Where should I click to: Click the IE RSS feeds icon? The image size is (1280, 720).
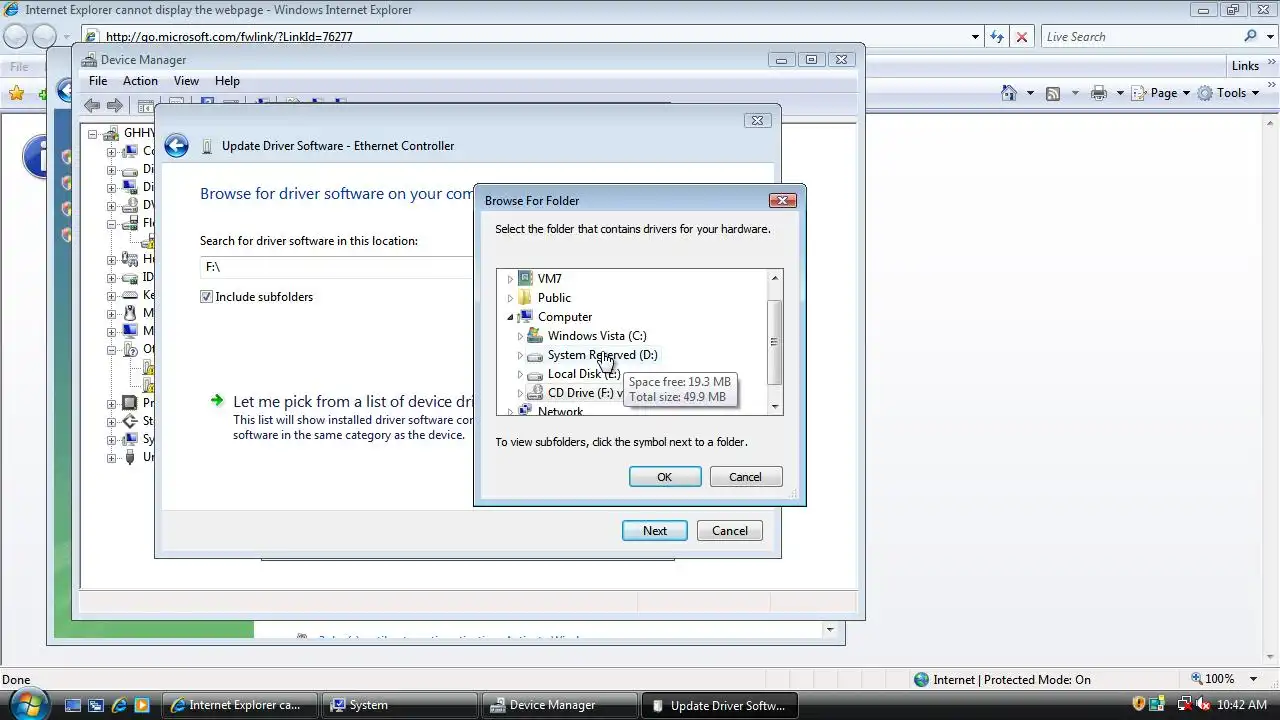point(1053,93)
